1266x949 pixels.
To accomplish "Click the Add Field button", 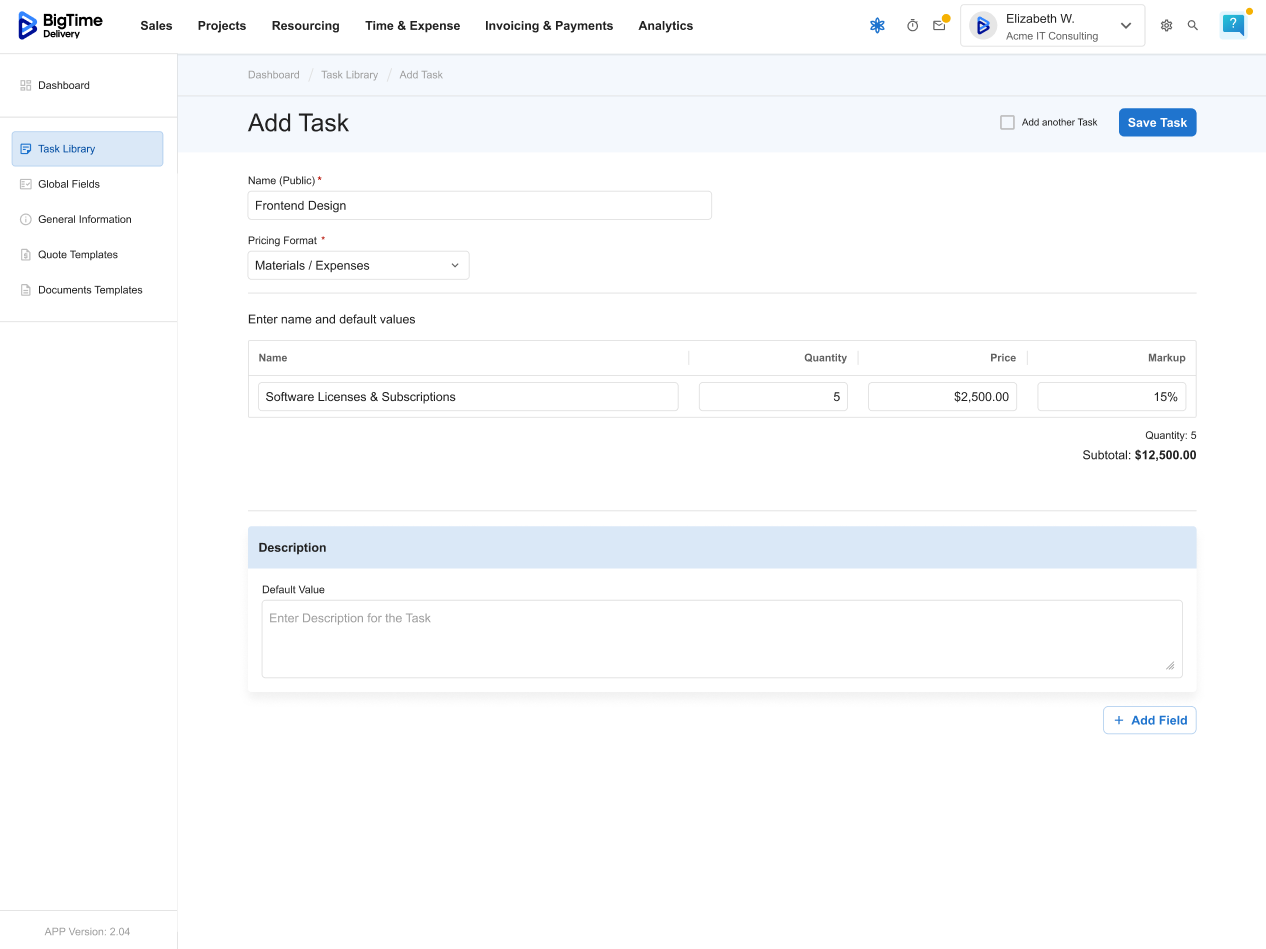I will pyautogui.click(x=1149, y=721).
